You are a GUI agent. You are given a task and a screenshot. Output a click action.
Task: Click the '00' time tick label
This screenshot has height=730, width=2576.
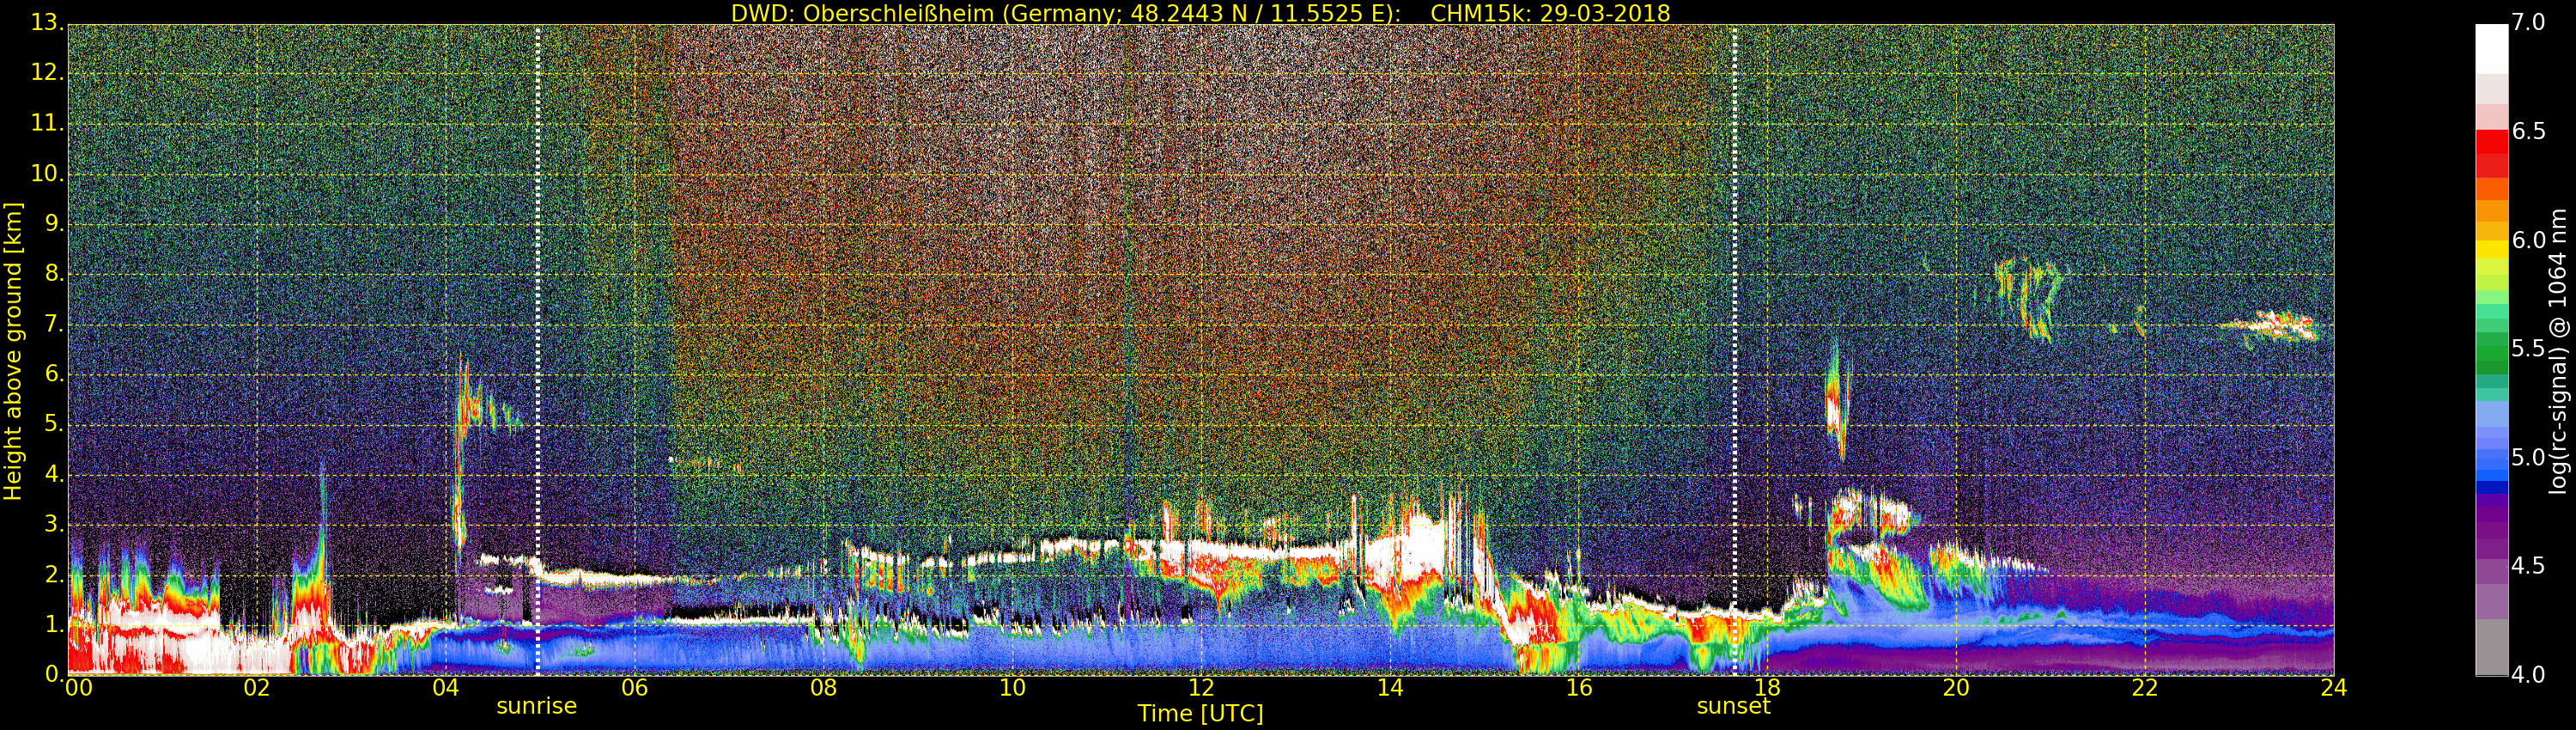coord(78,688)
